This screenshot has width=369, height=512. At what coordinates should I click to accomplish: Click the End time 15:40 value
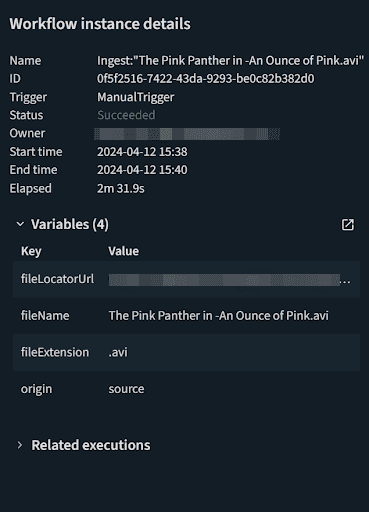tap(142, 170)
